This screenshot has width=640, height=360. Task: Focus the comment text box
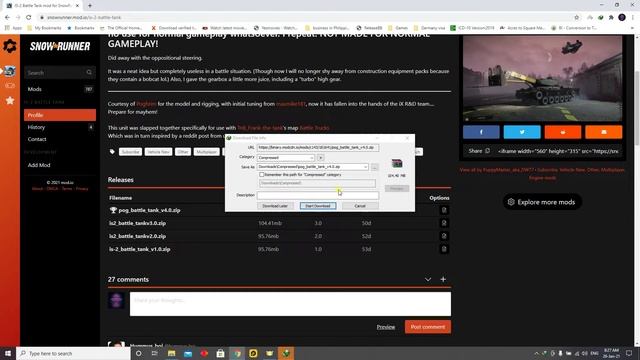(290, 304)
